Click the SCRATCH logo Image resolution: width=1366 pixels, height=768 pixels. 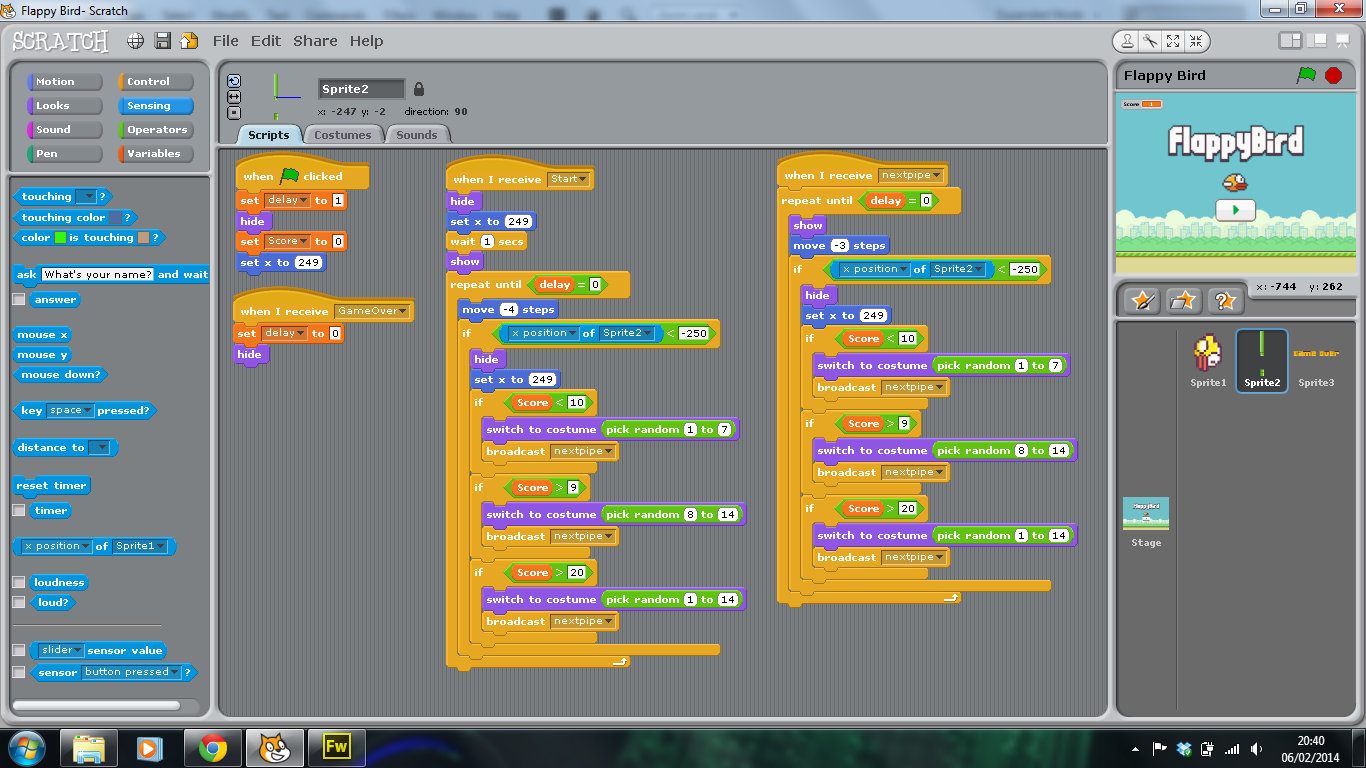[60, 41]
